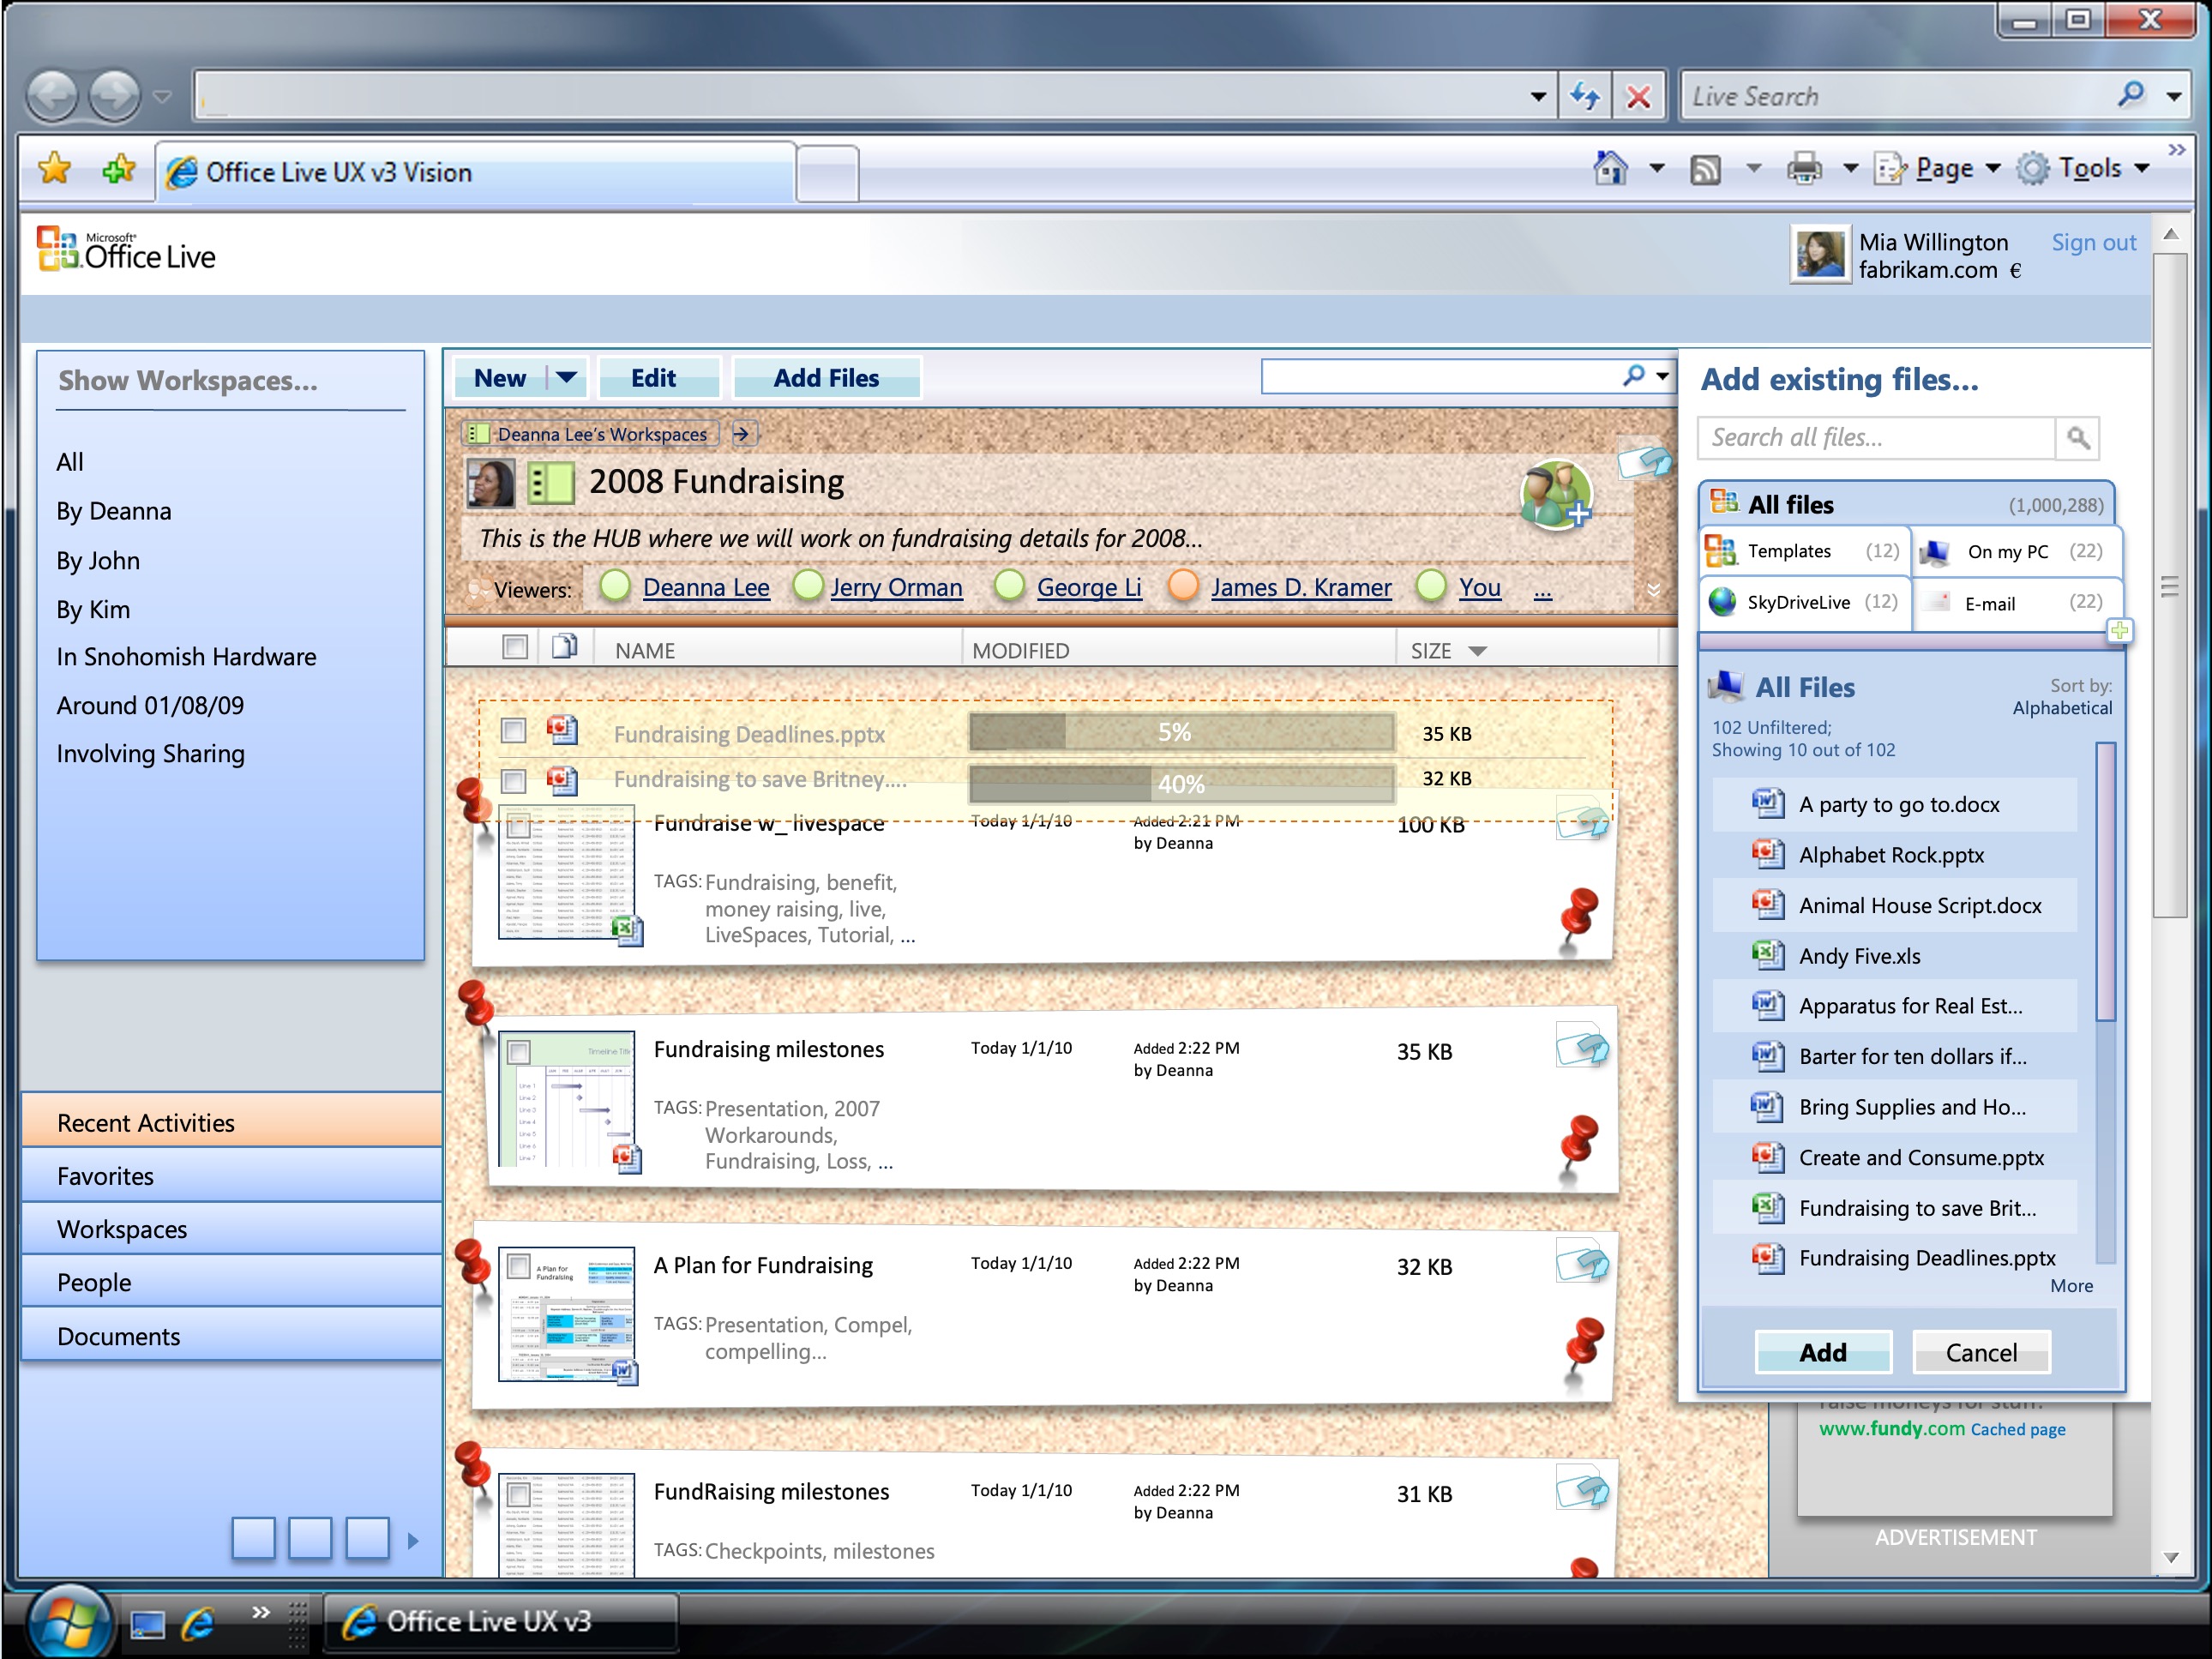
Task: Check the A Plan for Fundraising thumbnail checkbox
Action: click(x=519, y=1266)
